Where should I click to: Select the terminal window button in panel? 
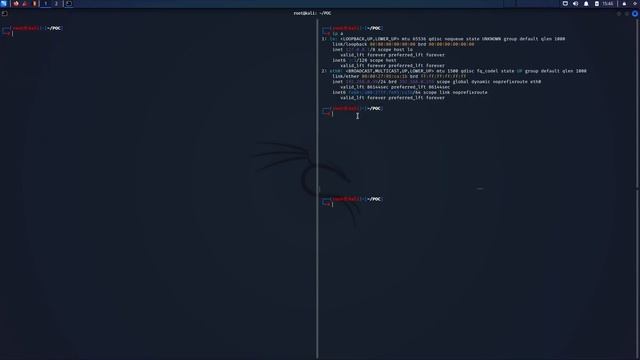tap(69, 3)
